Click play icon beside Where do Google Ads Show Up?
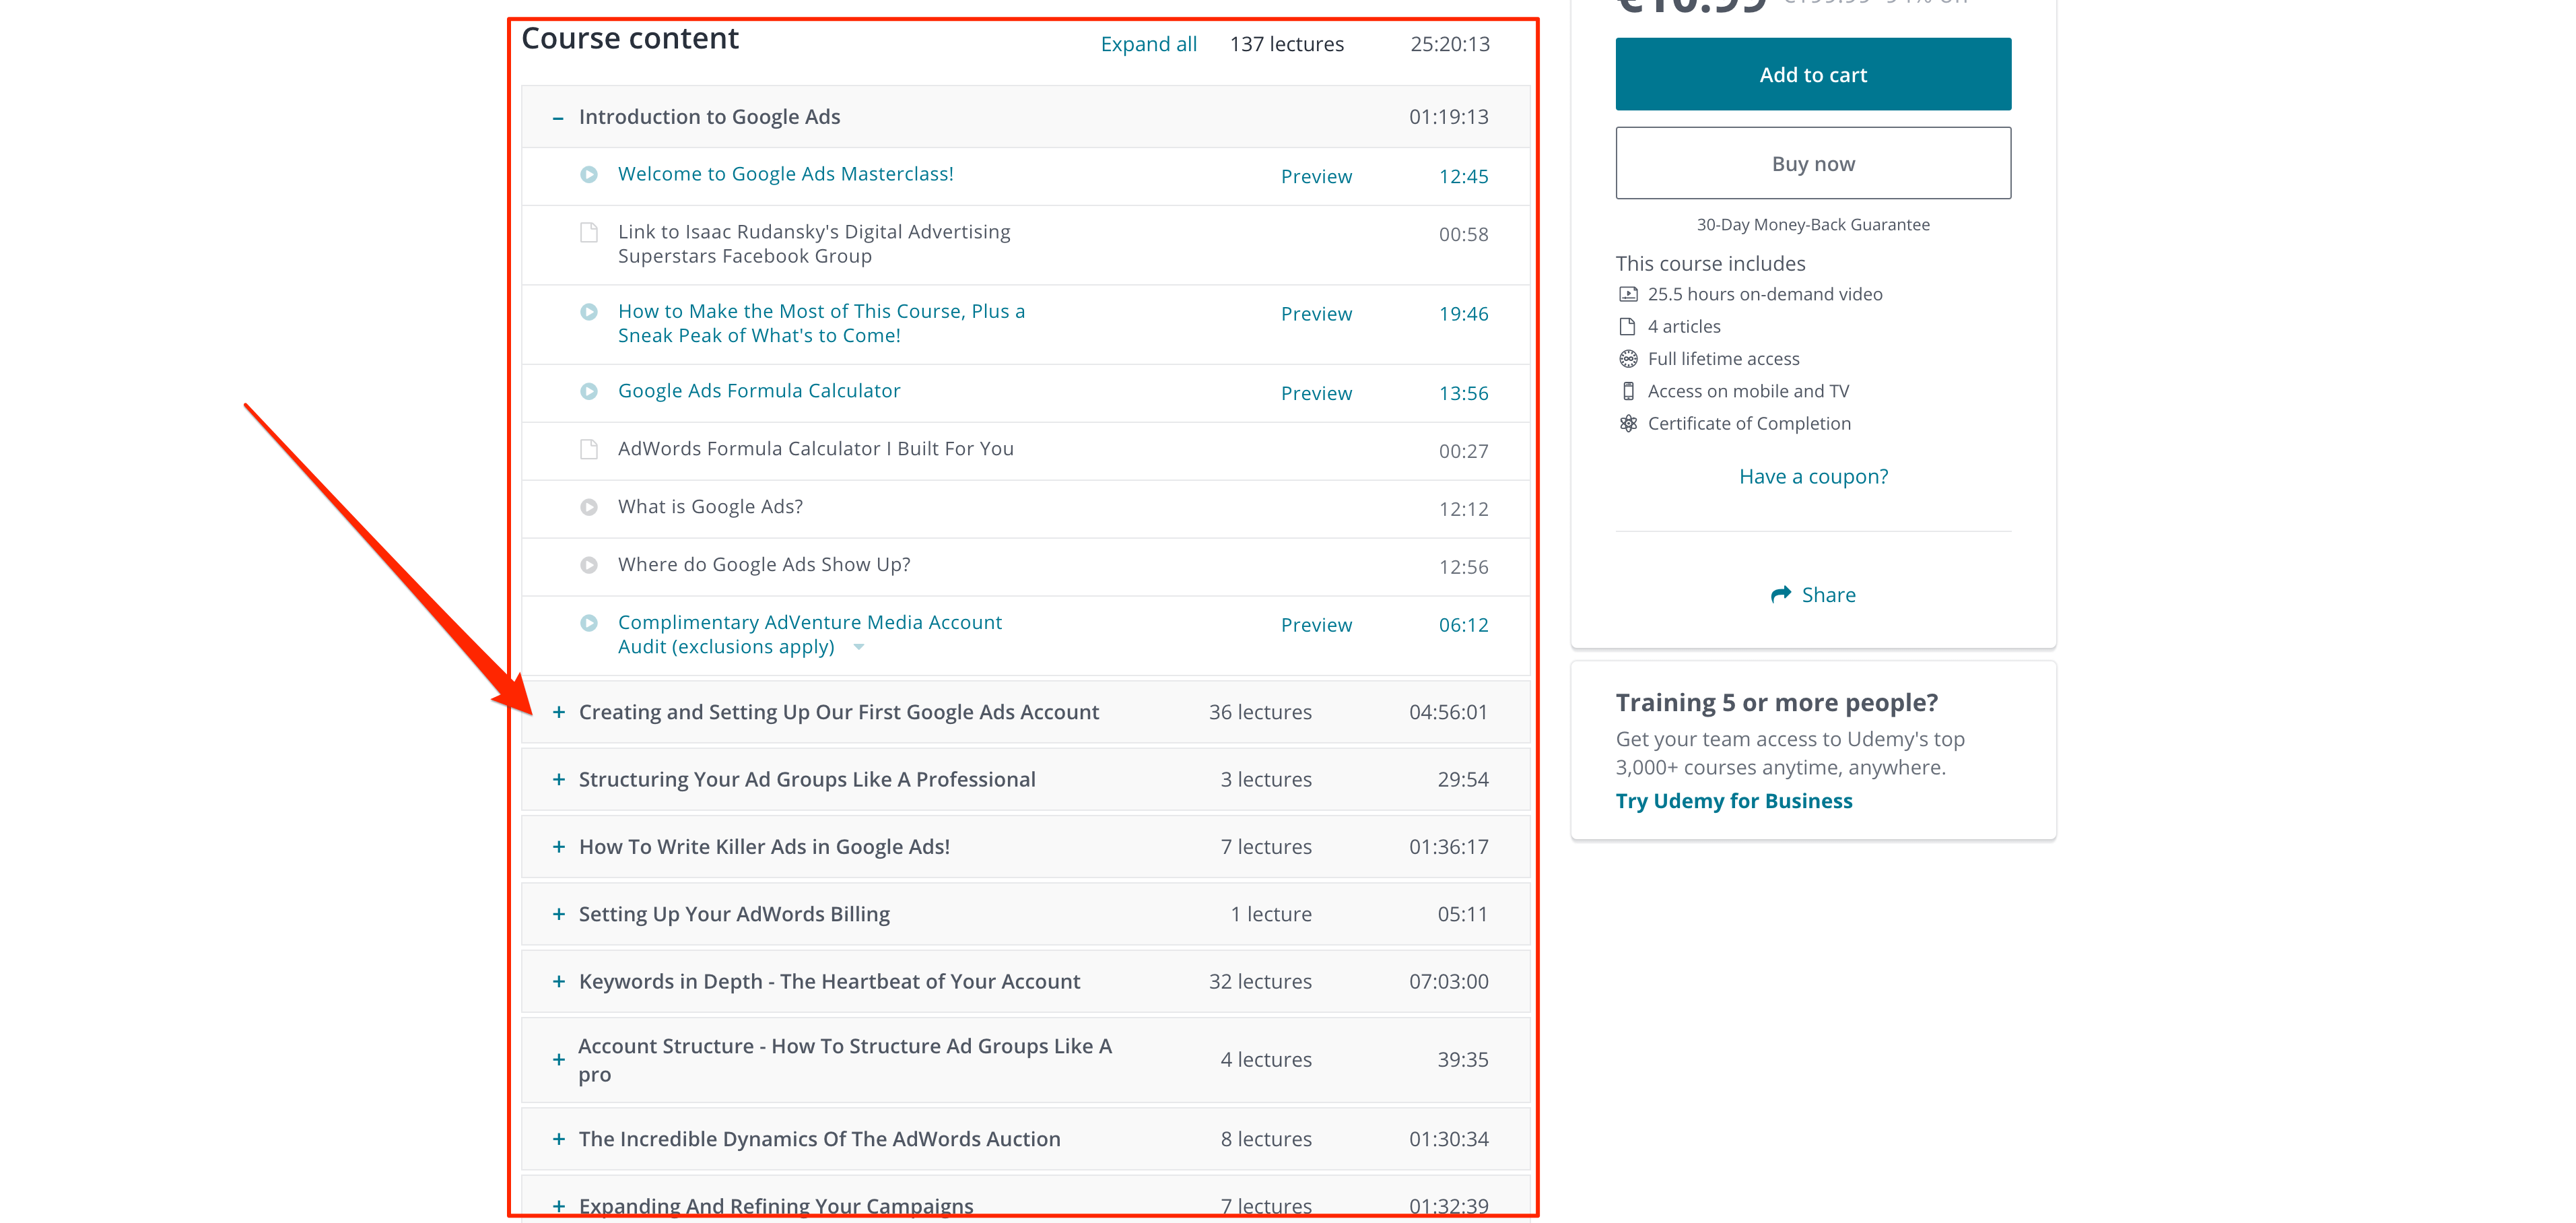Viewport: 2576px width, 1223px height. [x=589, y=565]
